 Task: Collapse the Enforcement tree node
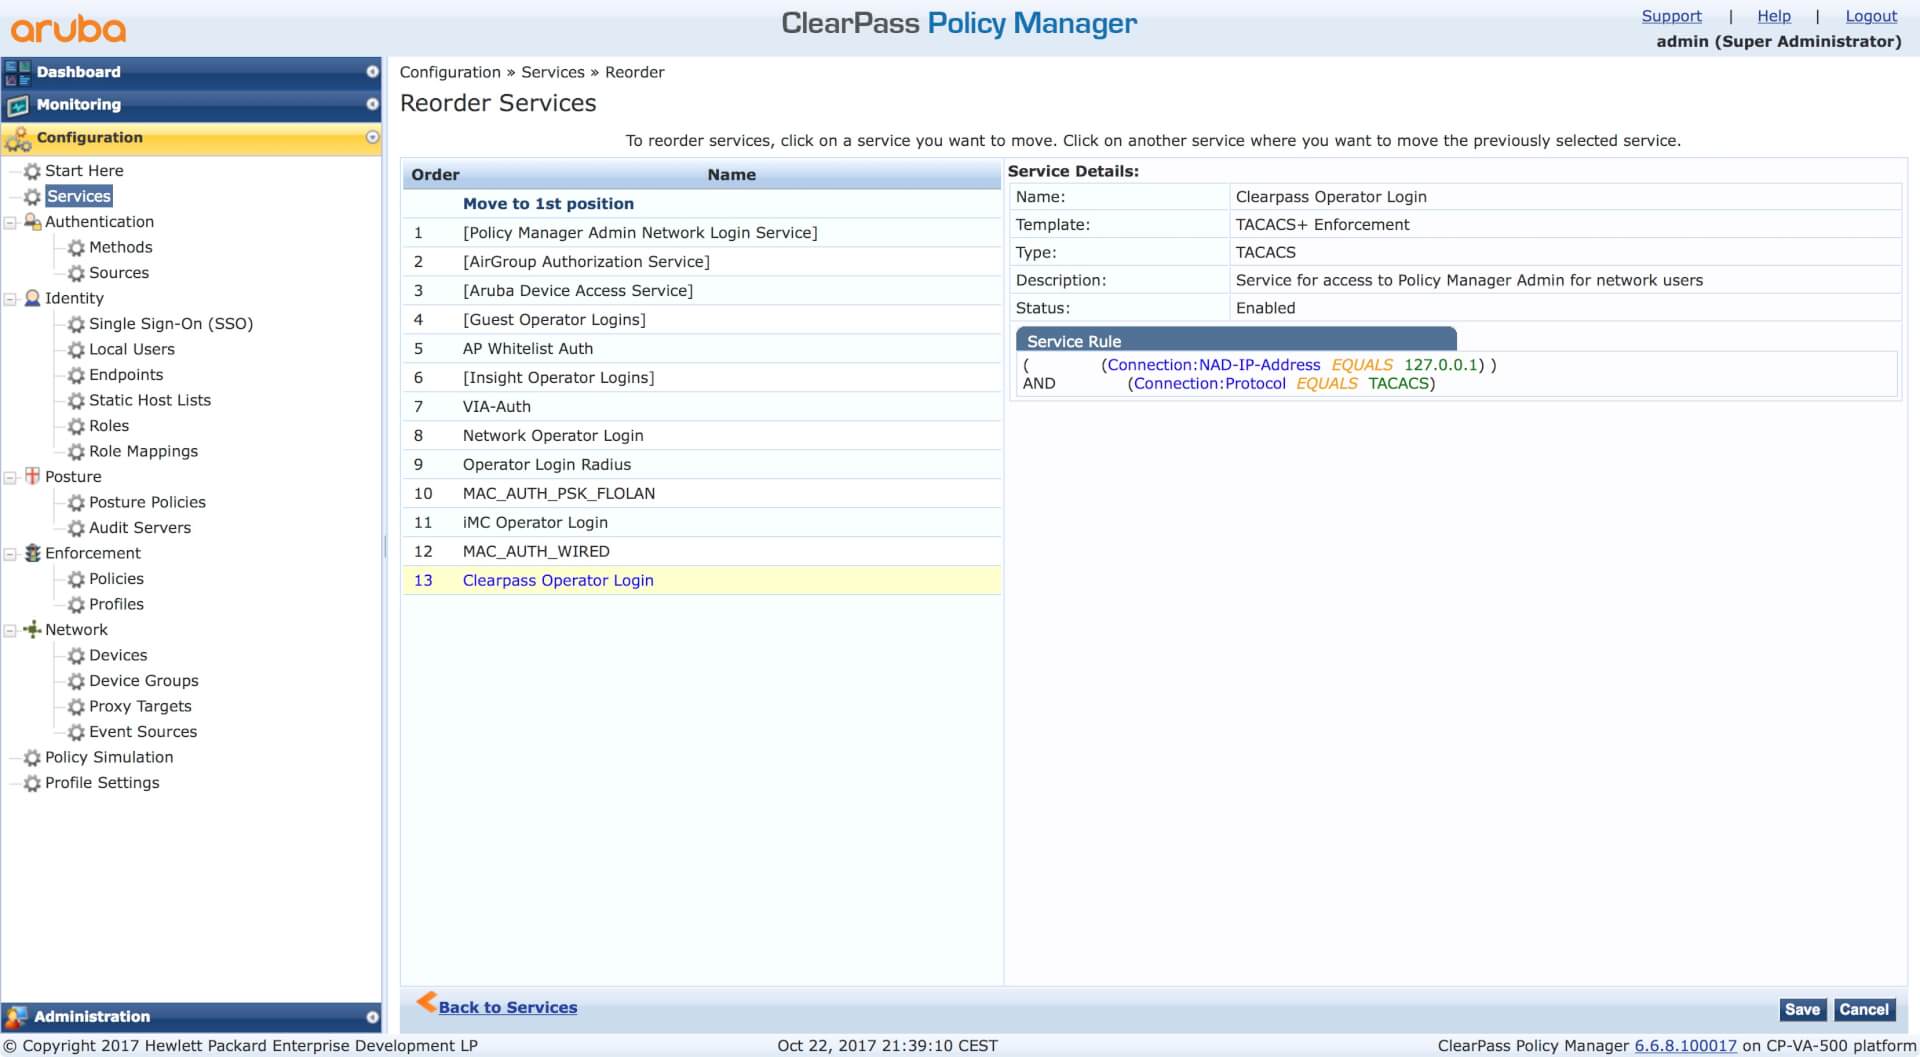10,553
